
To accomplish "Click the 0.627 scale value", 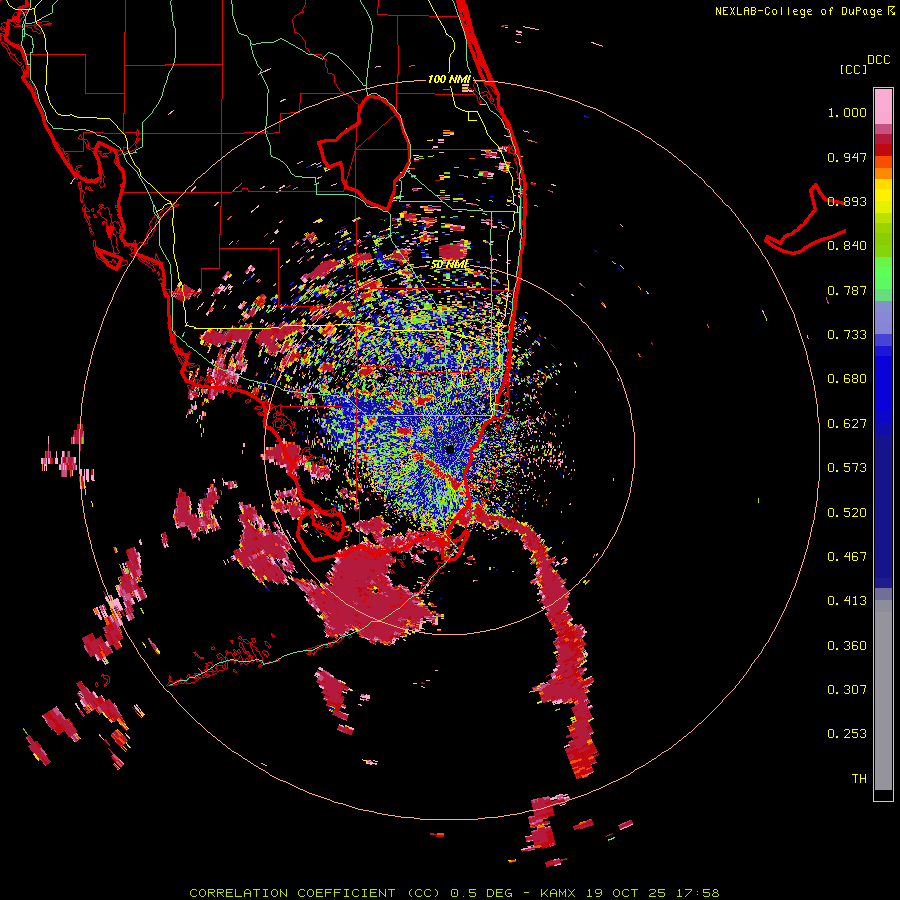I will (847, 424).
